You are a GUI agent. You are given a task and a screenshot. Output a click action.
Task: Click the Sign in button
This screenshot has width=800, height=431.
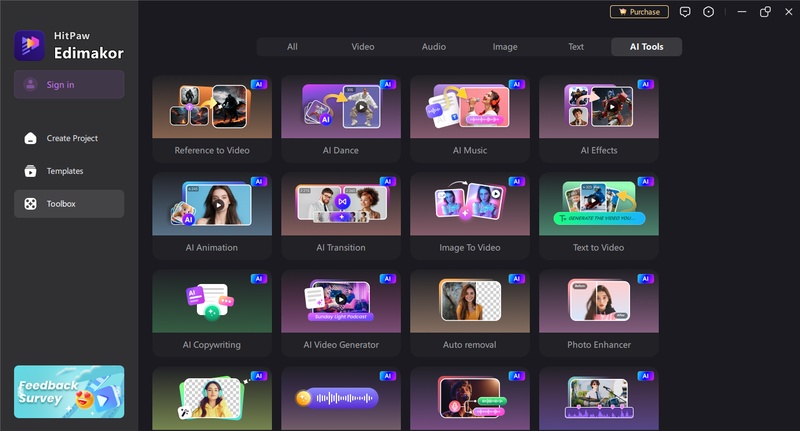(x=69, y=84)
